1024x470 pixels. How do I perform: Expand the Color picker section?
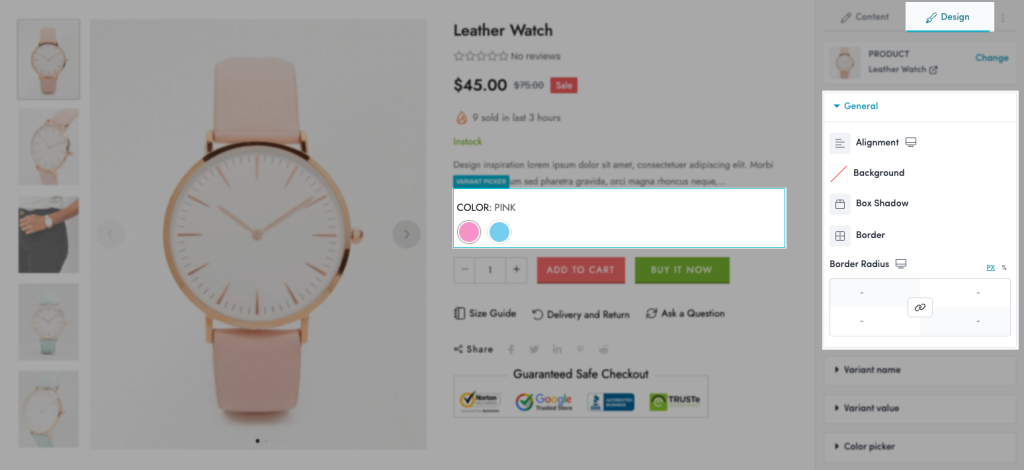click(920, 446)
